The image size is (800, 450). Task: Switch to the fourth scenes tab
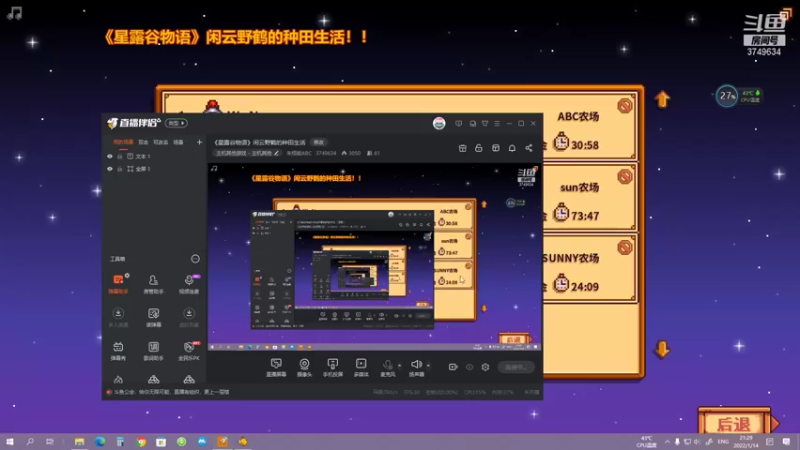[178, 142]
